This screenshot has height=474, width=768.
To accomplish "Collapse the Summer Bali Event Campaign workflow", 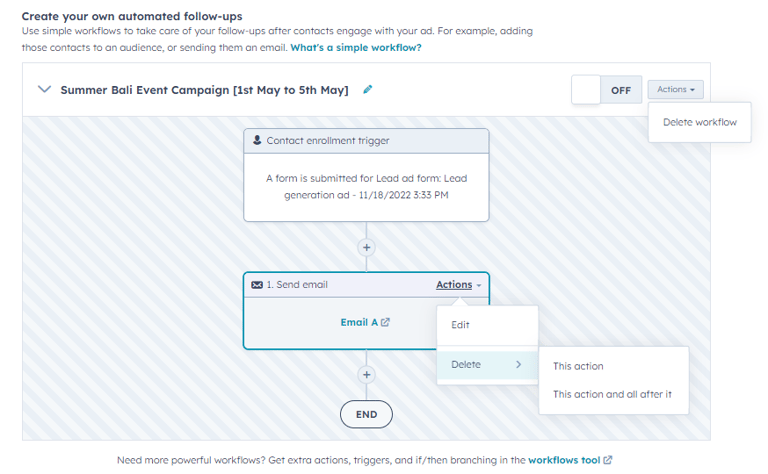I will (44, 90).
